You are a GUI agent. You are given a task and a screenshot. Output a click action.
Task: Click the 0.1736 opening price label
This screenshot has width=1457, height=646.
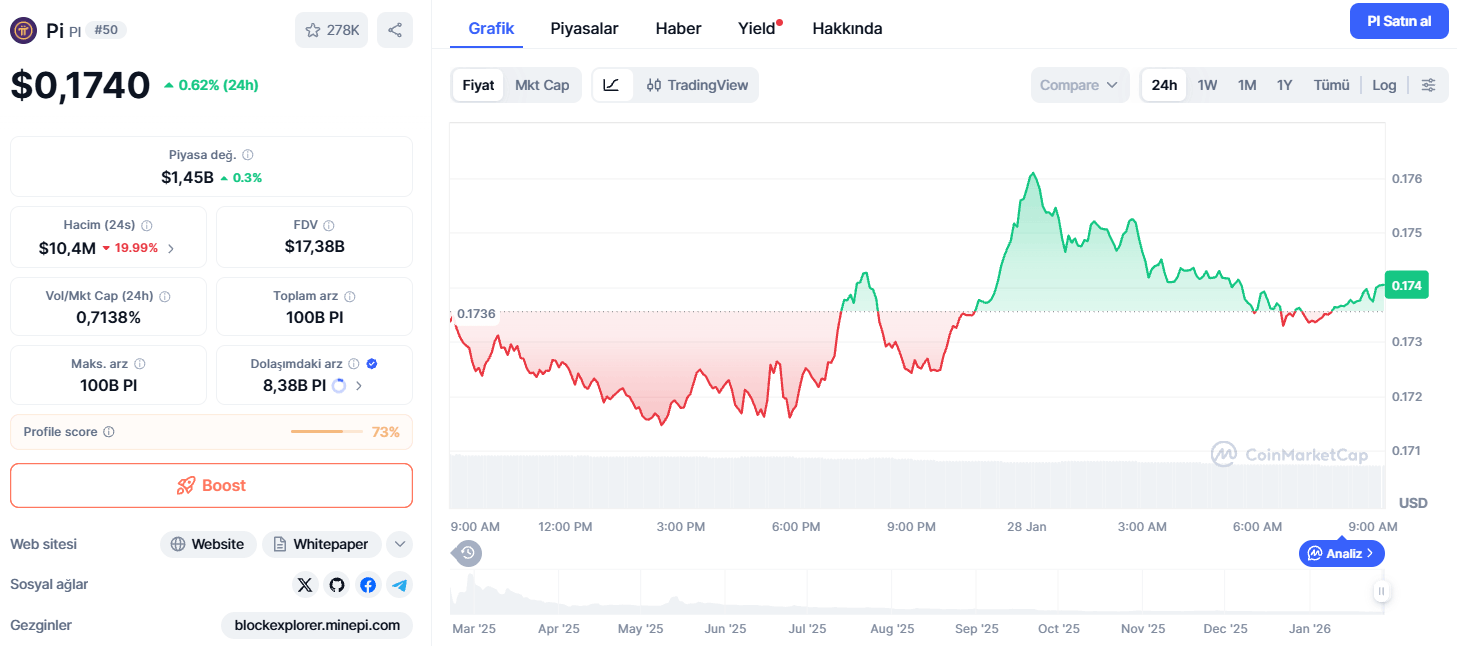(x=476, y=313)
